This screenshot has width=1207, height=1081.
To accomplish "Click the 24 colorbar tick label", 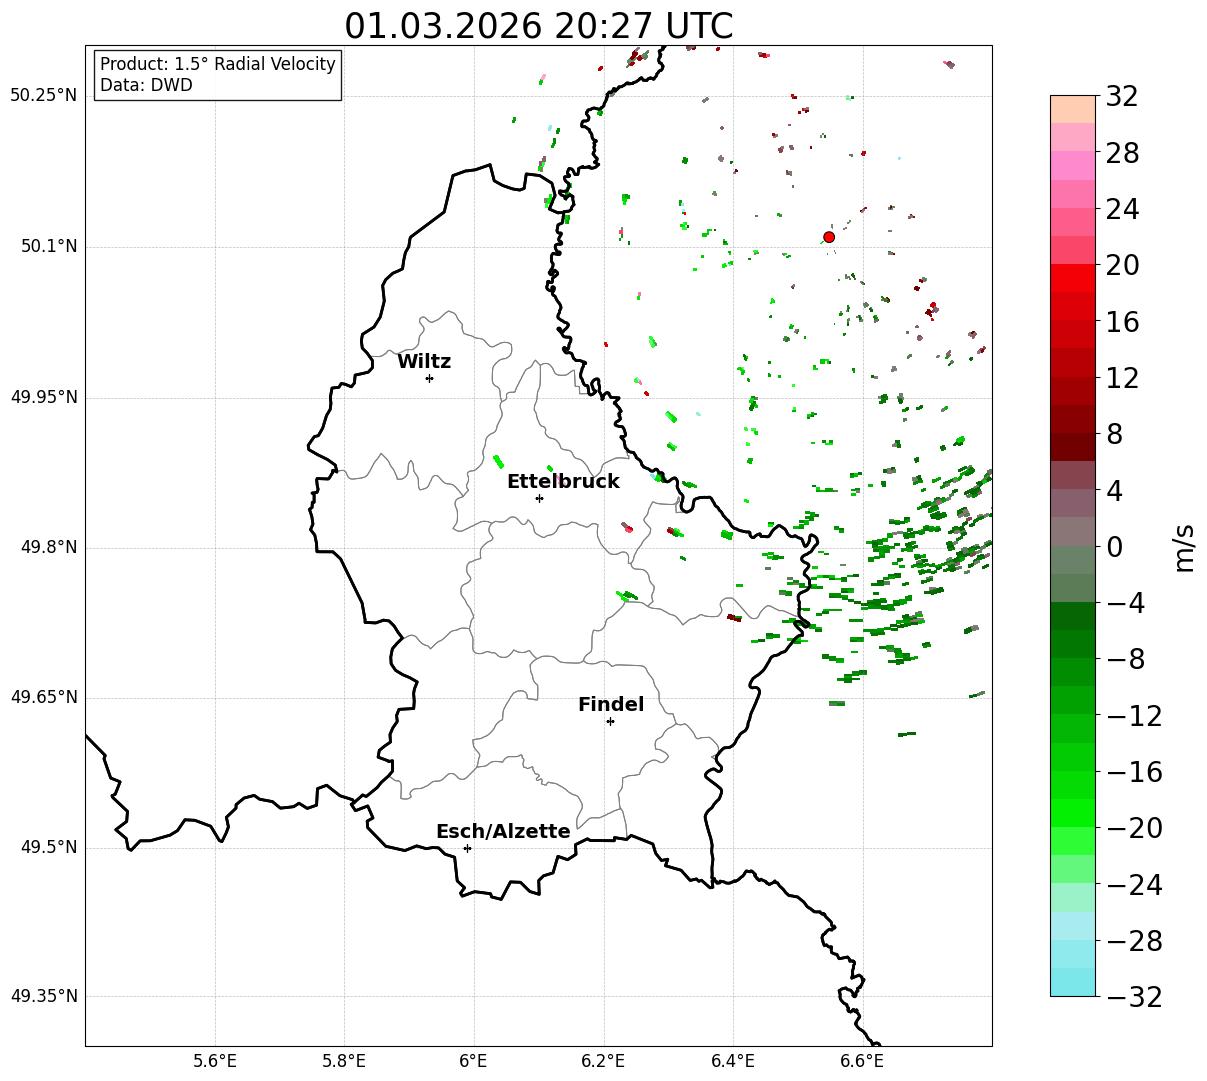I will tap(1121, 210).
